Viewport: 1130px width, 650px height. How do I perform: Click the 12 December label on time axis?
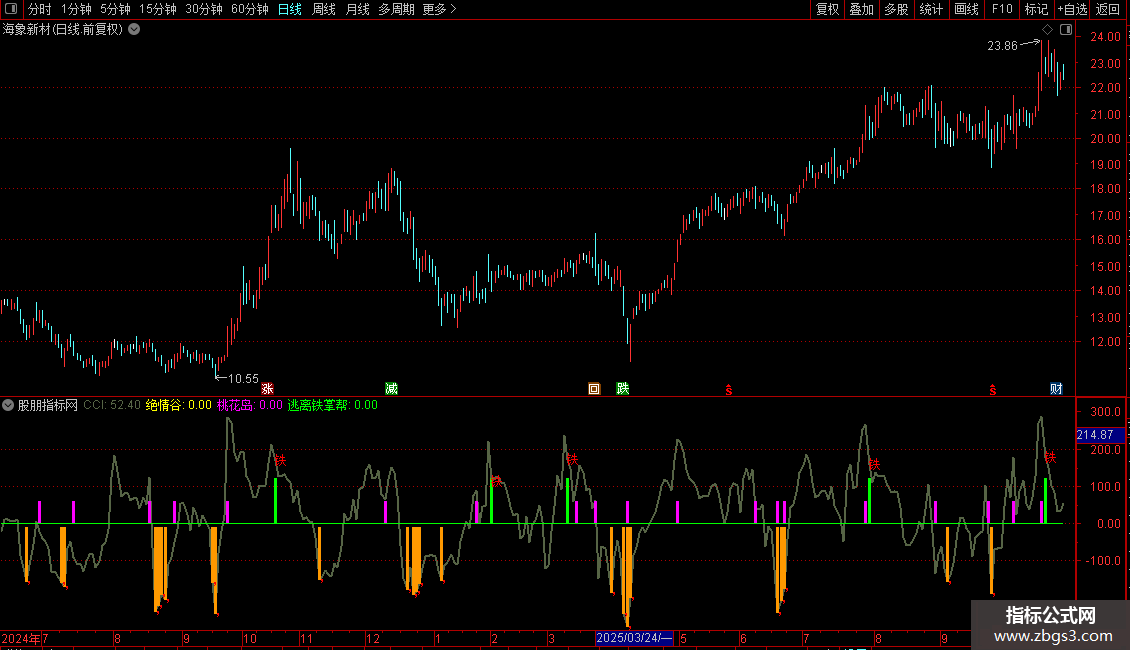(x=373, y=638)
